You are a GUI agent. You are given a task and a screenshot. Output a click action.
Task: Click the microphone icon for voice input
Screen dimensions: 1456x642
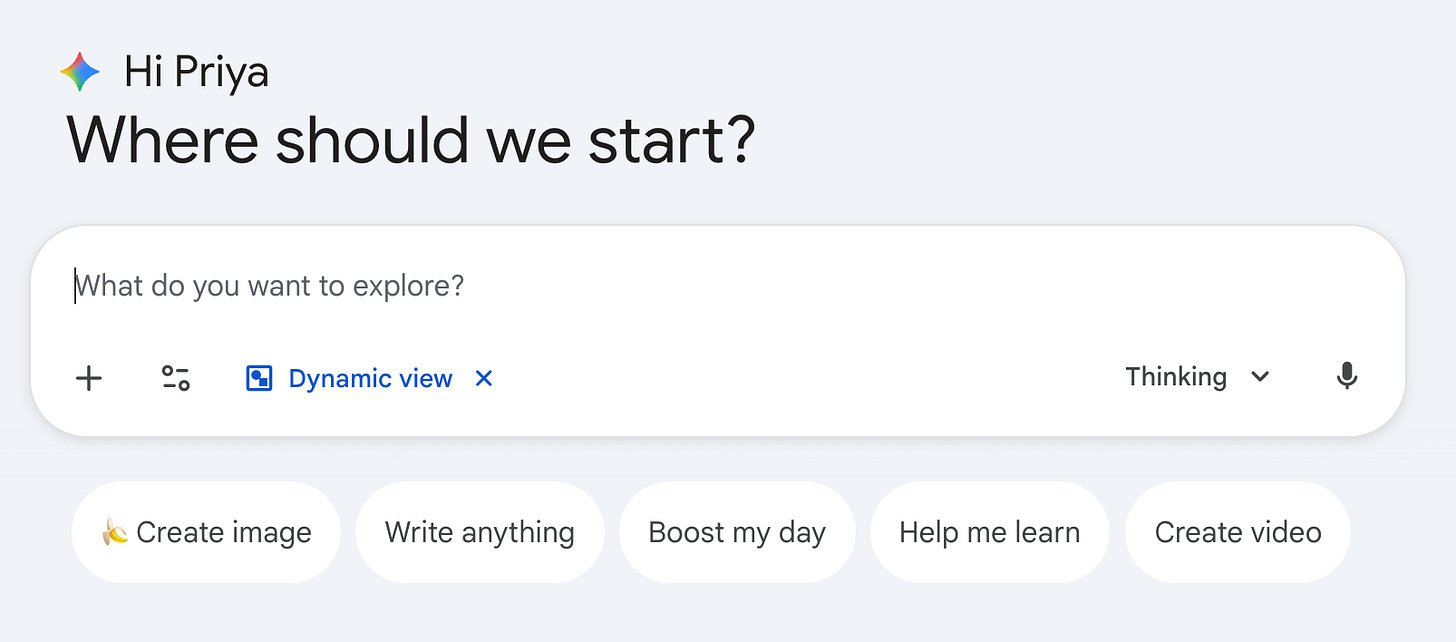(x=1347, y=377)
